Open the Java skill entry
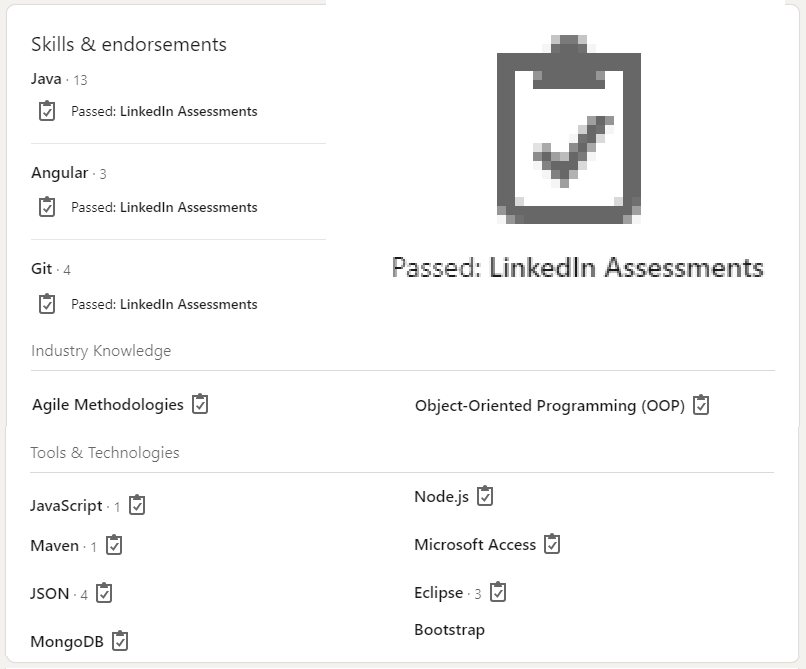The image size is (806, 669). point(46,79)
